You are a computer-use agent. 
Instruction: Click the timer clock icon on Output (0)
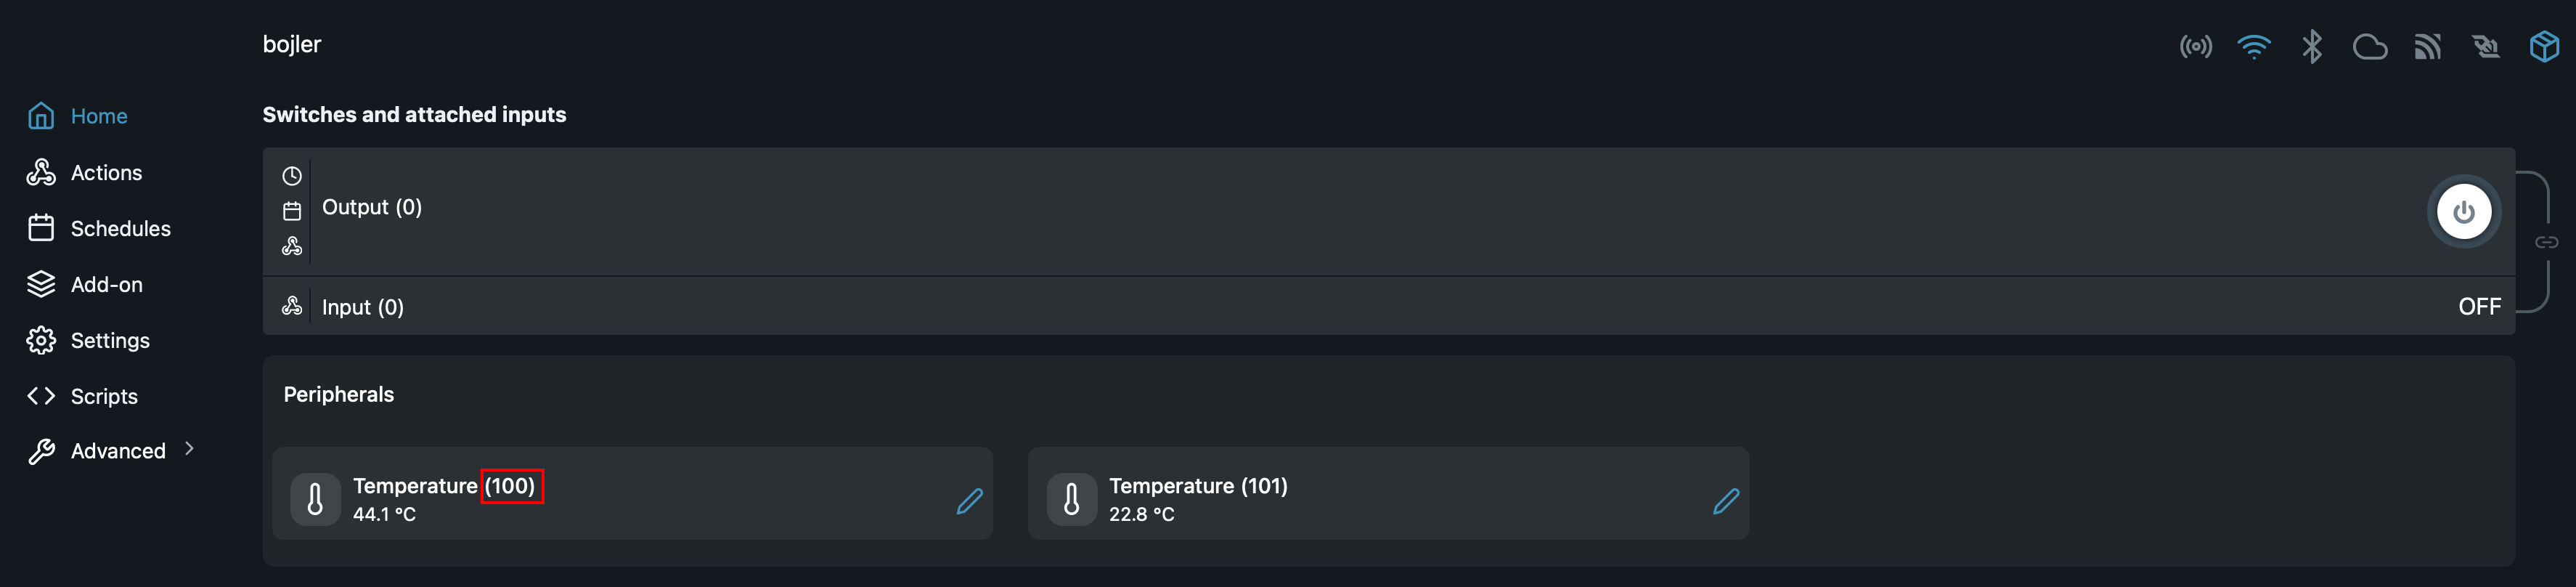292,176
